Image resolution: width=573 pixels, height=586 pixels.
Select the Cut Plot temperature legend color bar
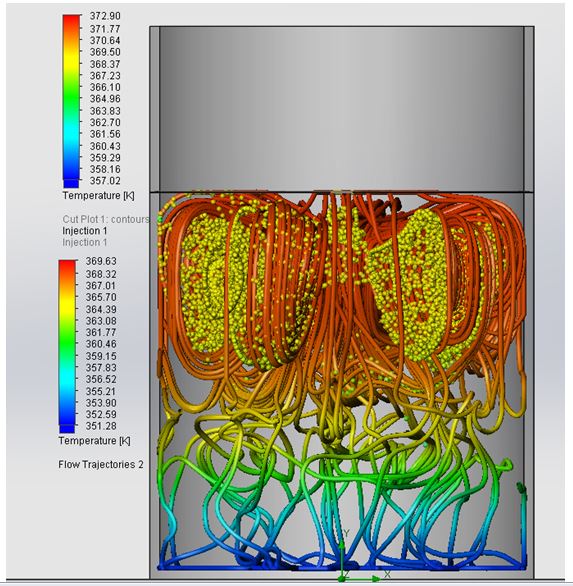click(x=72, y=101)
